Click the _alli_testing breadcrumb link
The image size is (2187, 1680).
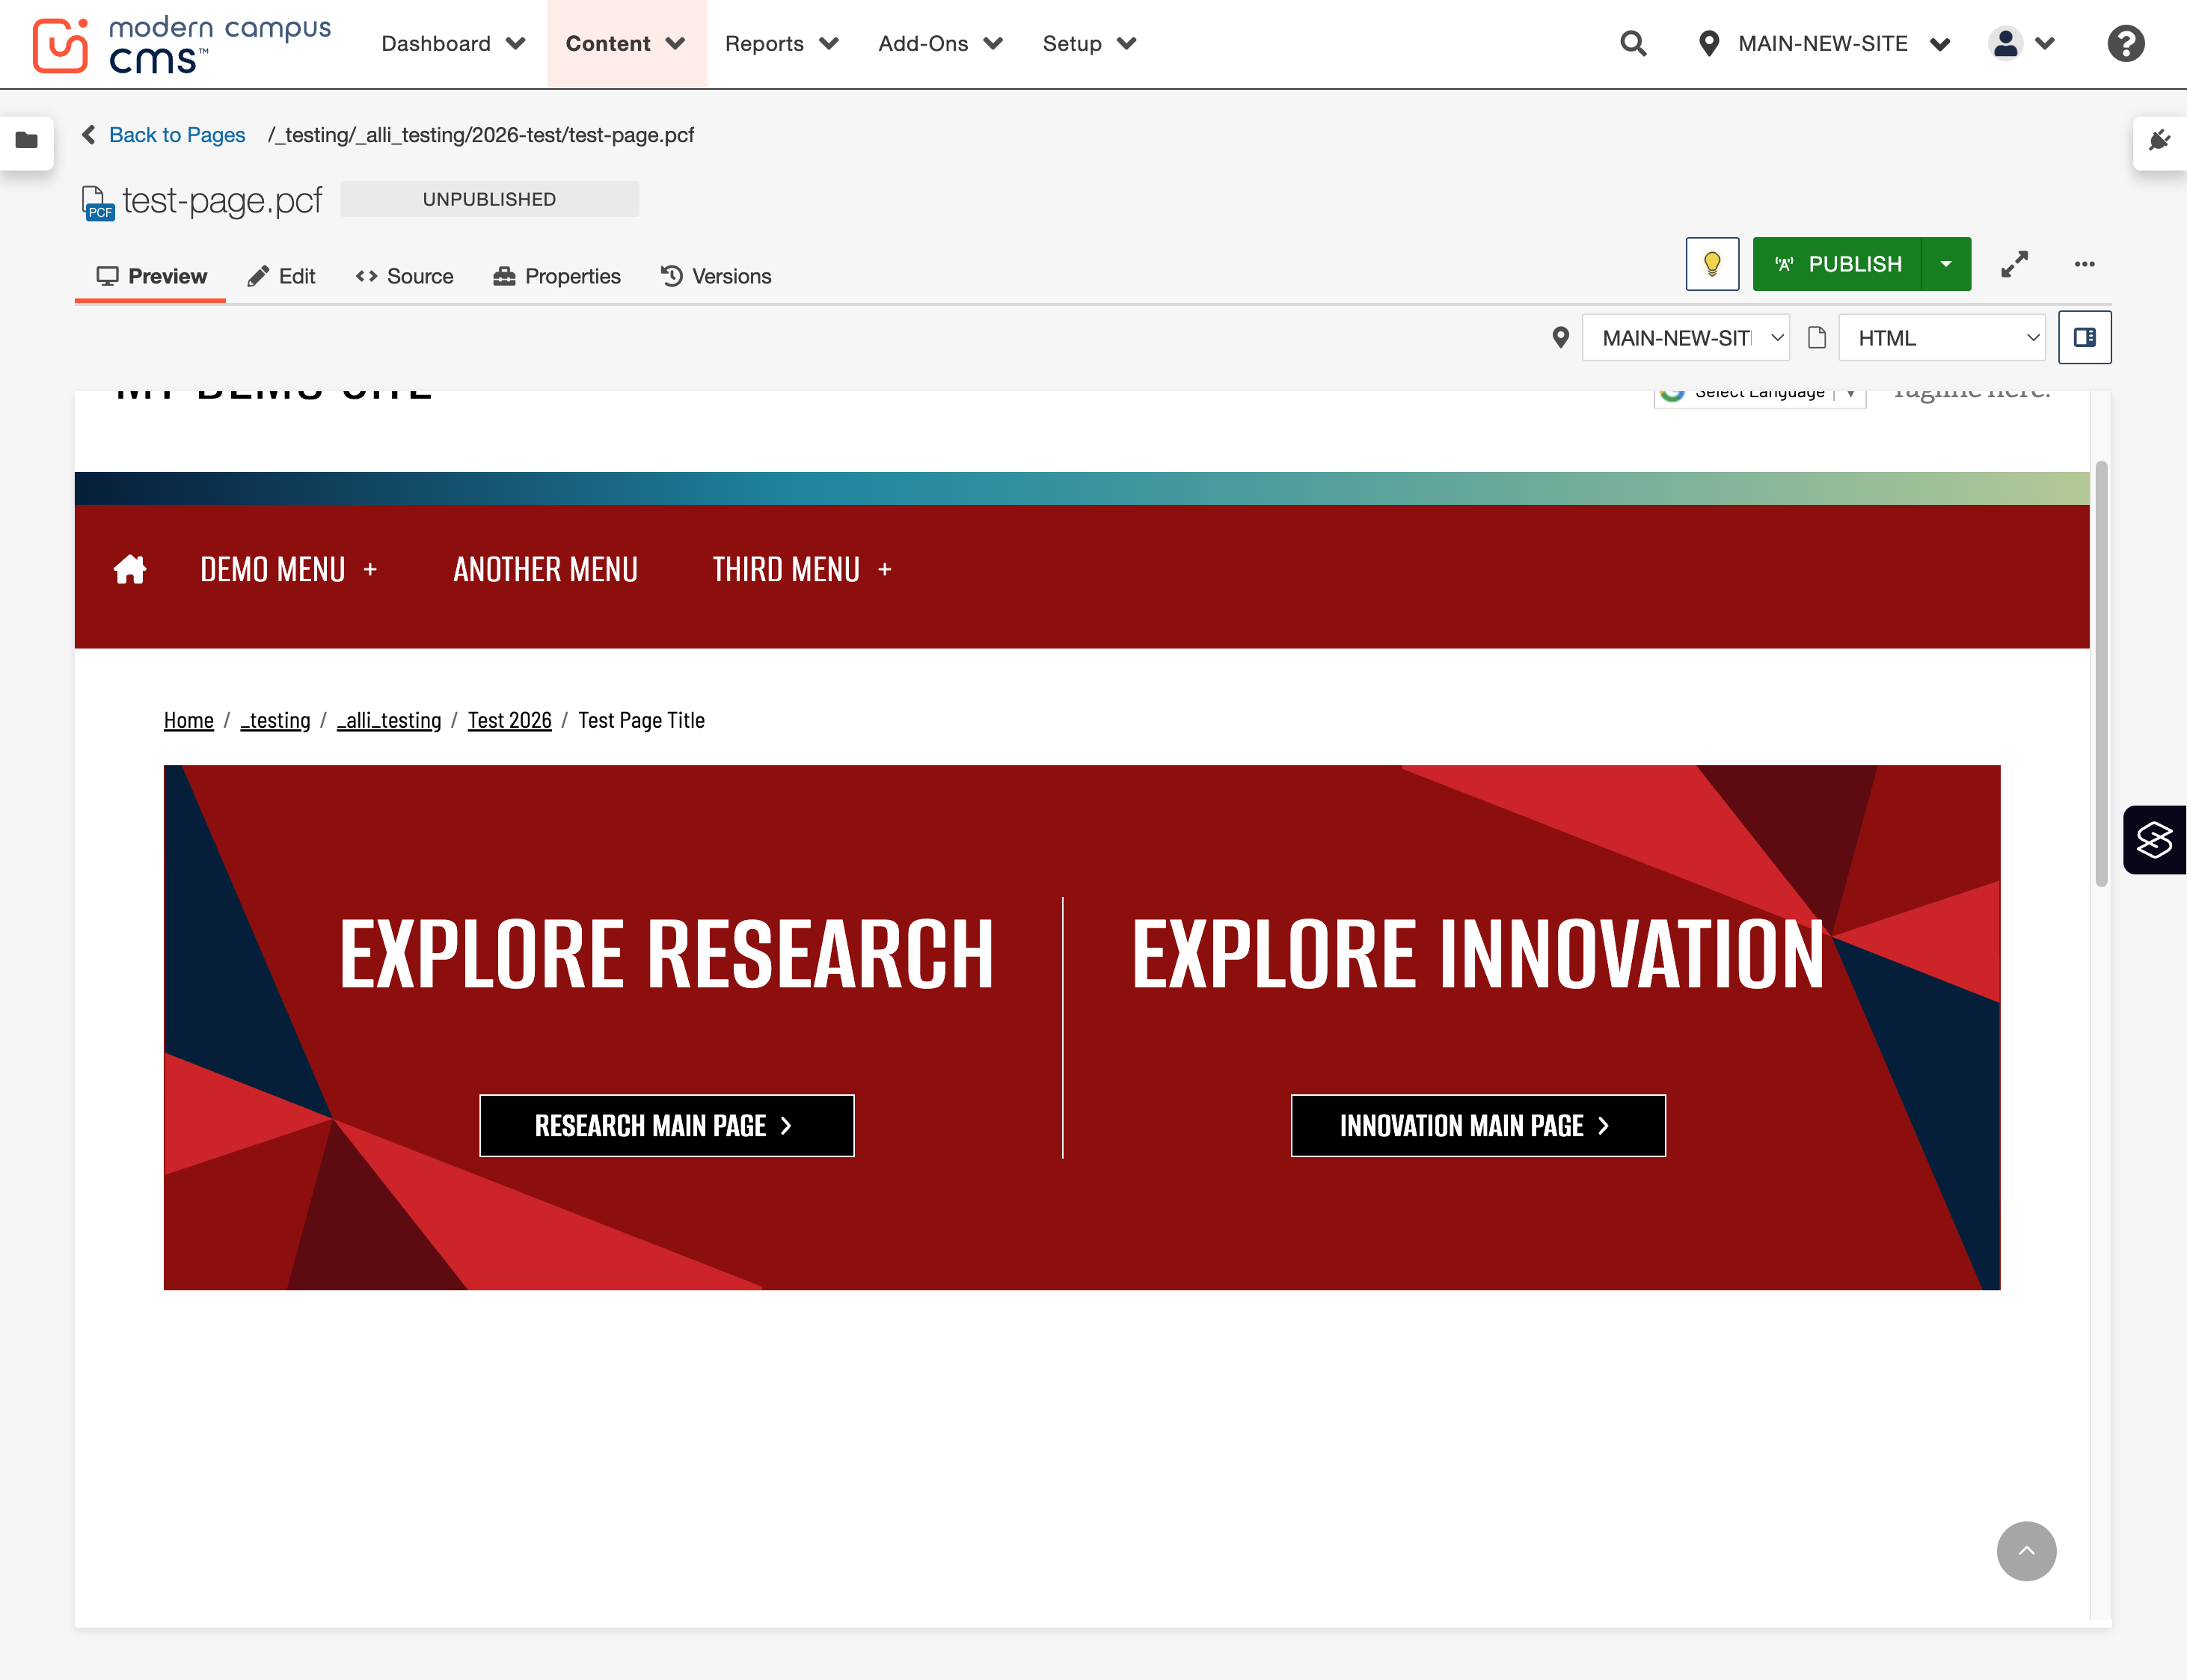[x=389, y=720]
